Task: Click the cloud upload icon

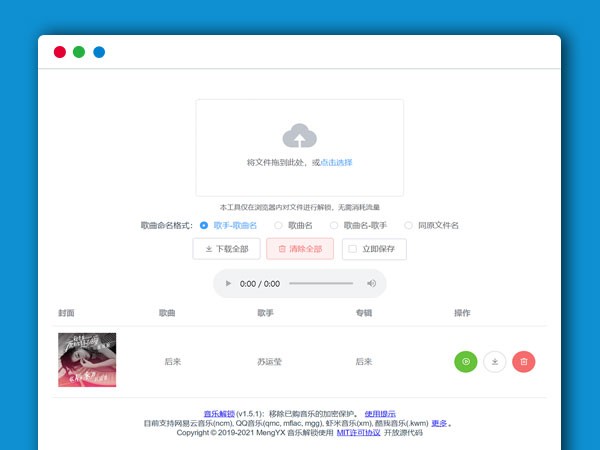Action: pyautogui.click(x=299, y=136)
